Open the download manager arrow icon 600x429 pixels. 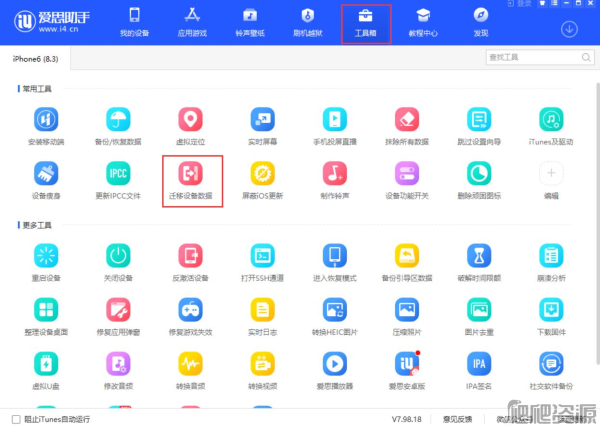(x=569, y=29)
